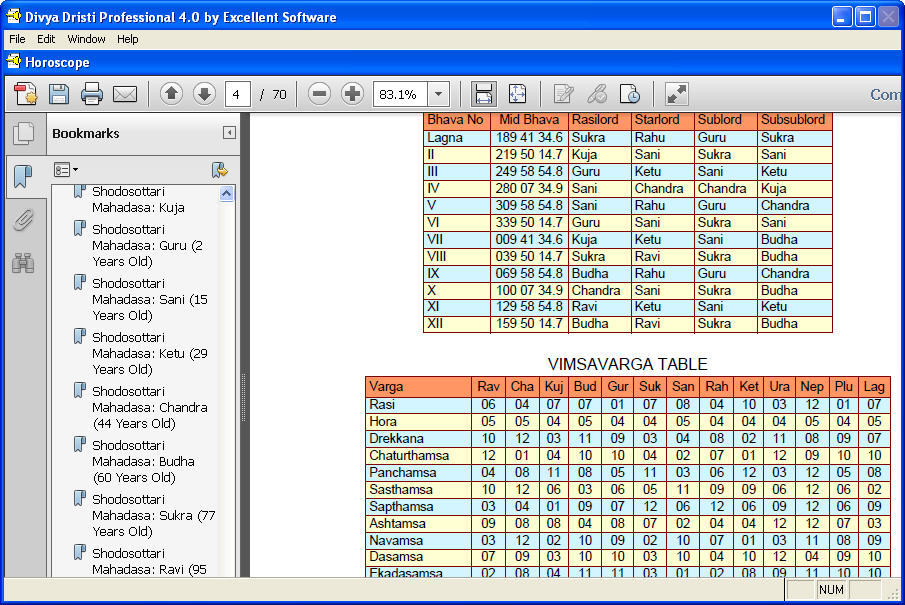Click the next page down arrow
Image resolution: width=905 pixels, height=605 pixels.
tap(204, 93)
